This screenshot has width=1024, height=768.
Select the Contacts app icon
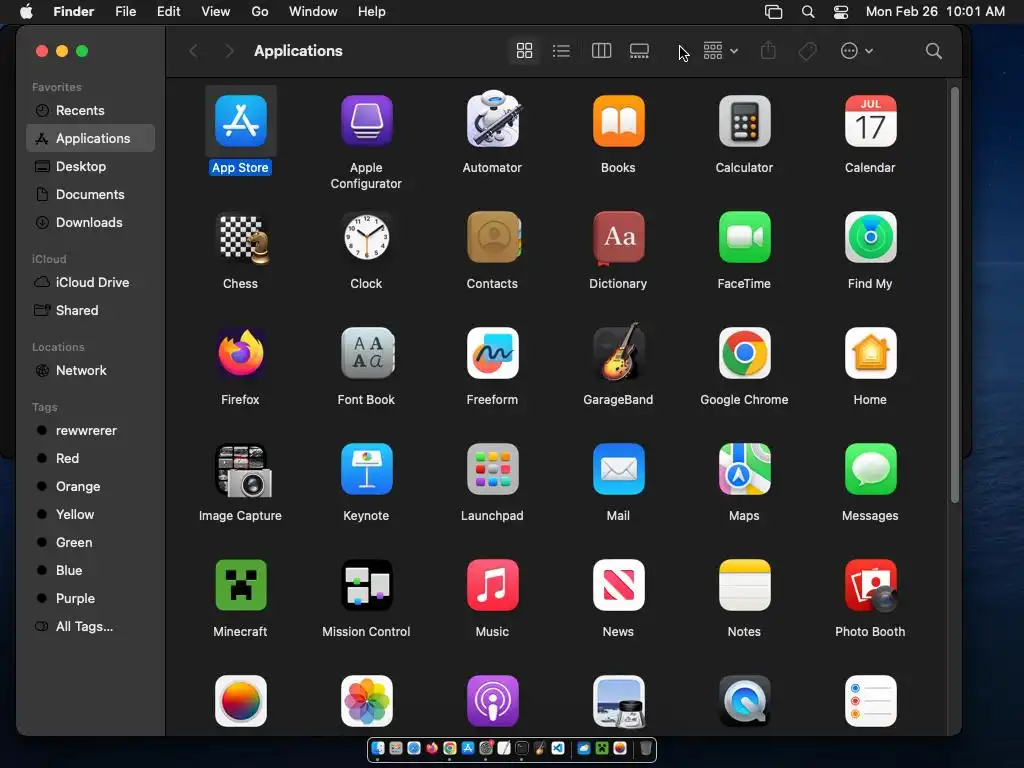(x=493, y=237)
